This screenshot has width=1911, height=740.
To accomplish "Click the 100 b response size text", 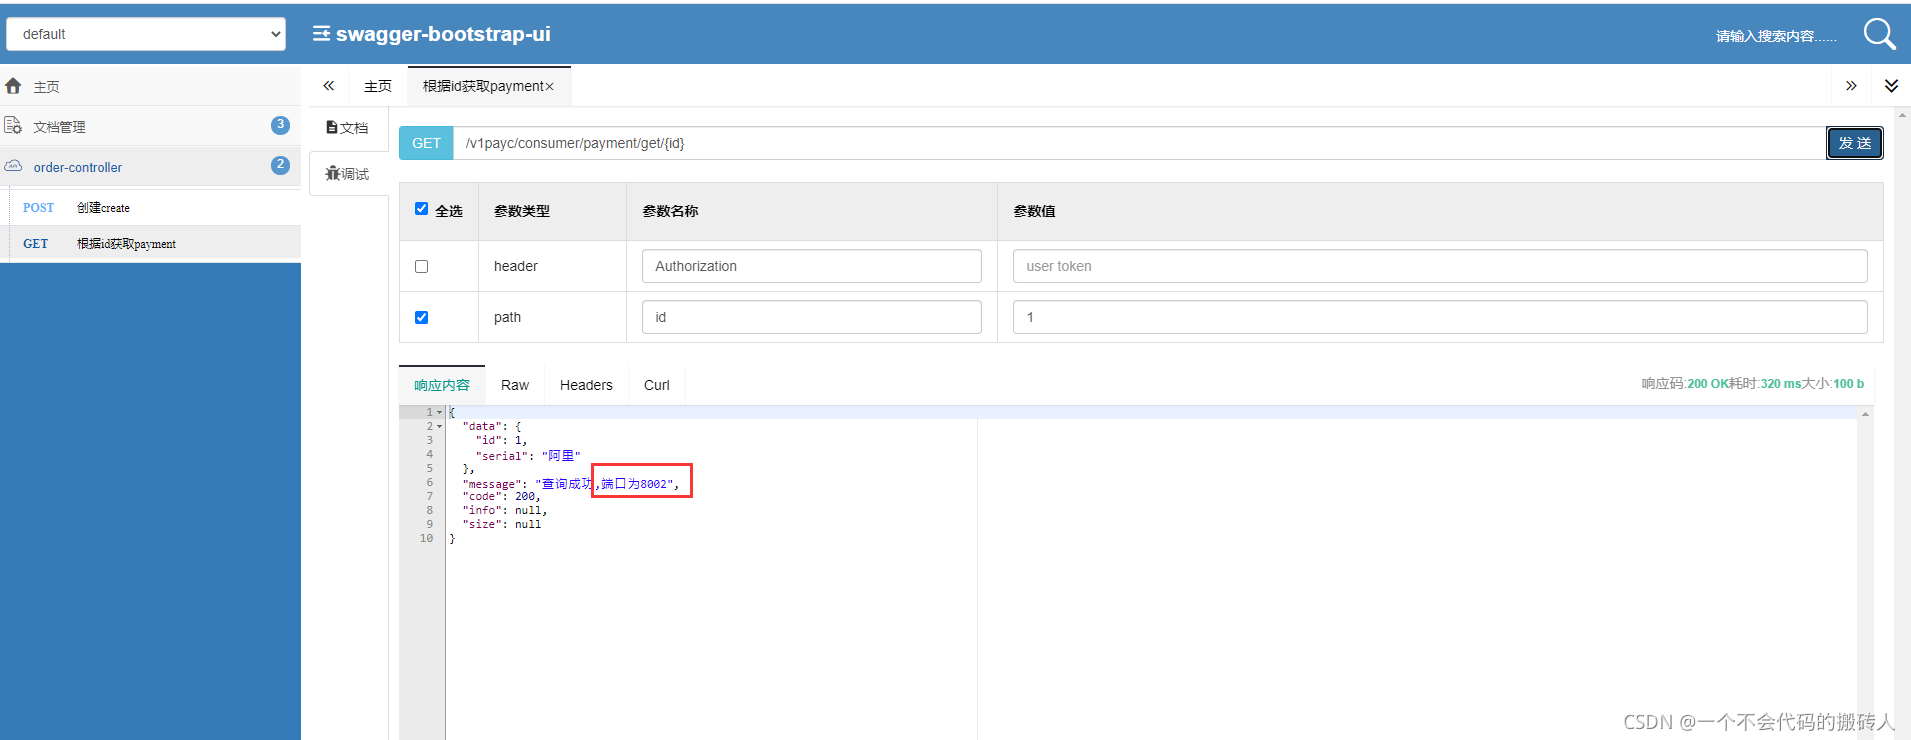I will point(1848,384).
